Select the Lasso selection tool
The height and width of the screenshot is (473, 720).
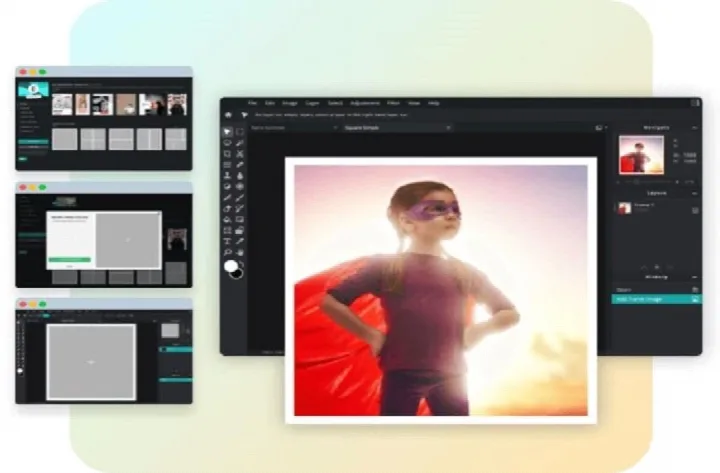[227, 143]
